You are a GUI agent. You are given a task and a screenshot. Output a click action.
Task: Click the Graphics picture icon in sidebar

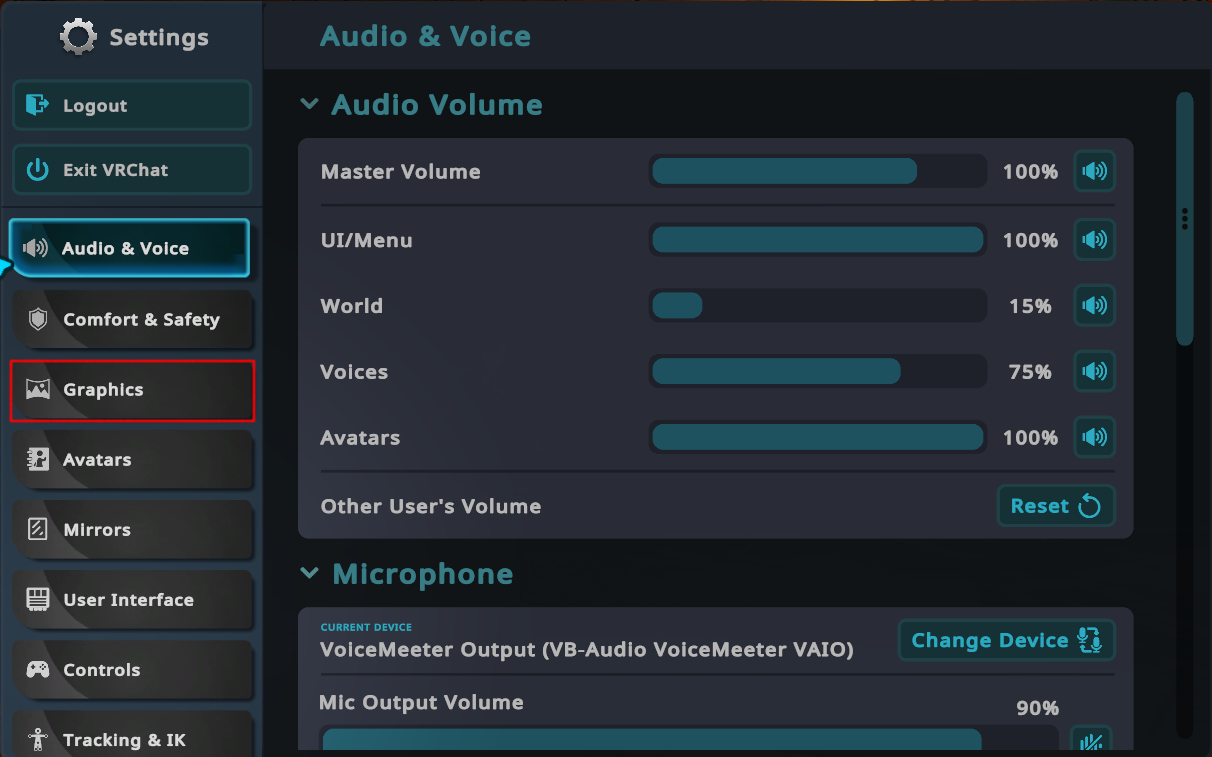click(38, 390)
